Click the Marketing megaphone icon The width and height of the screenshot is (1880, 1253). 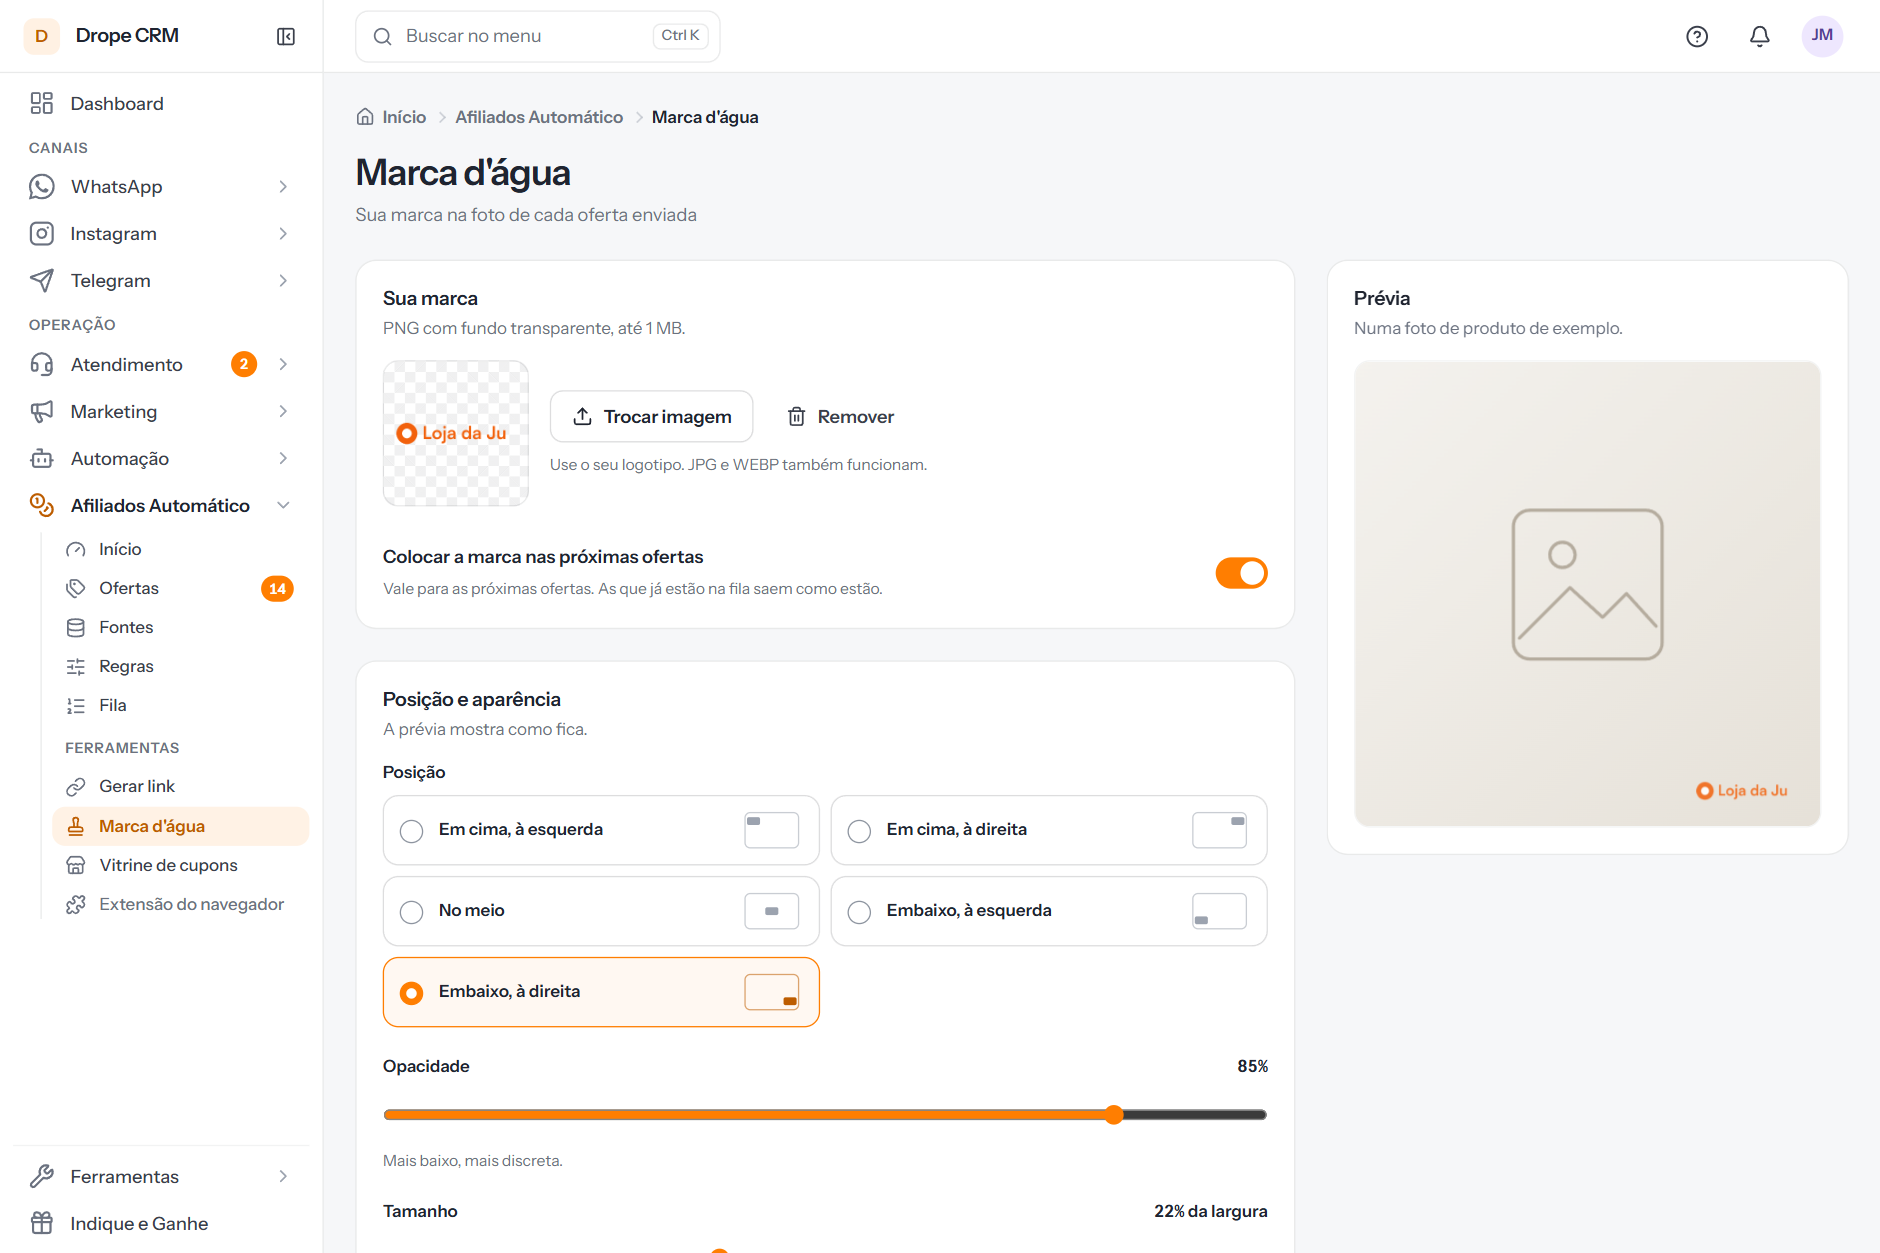click(x=41, y=411)
